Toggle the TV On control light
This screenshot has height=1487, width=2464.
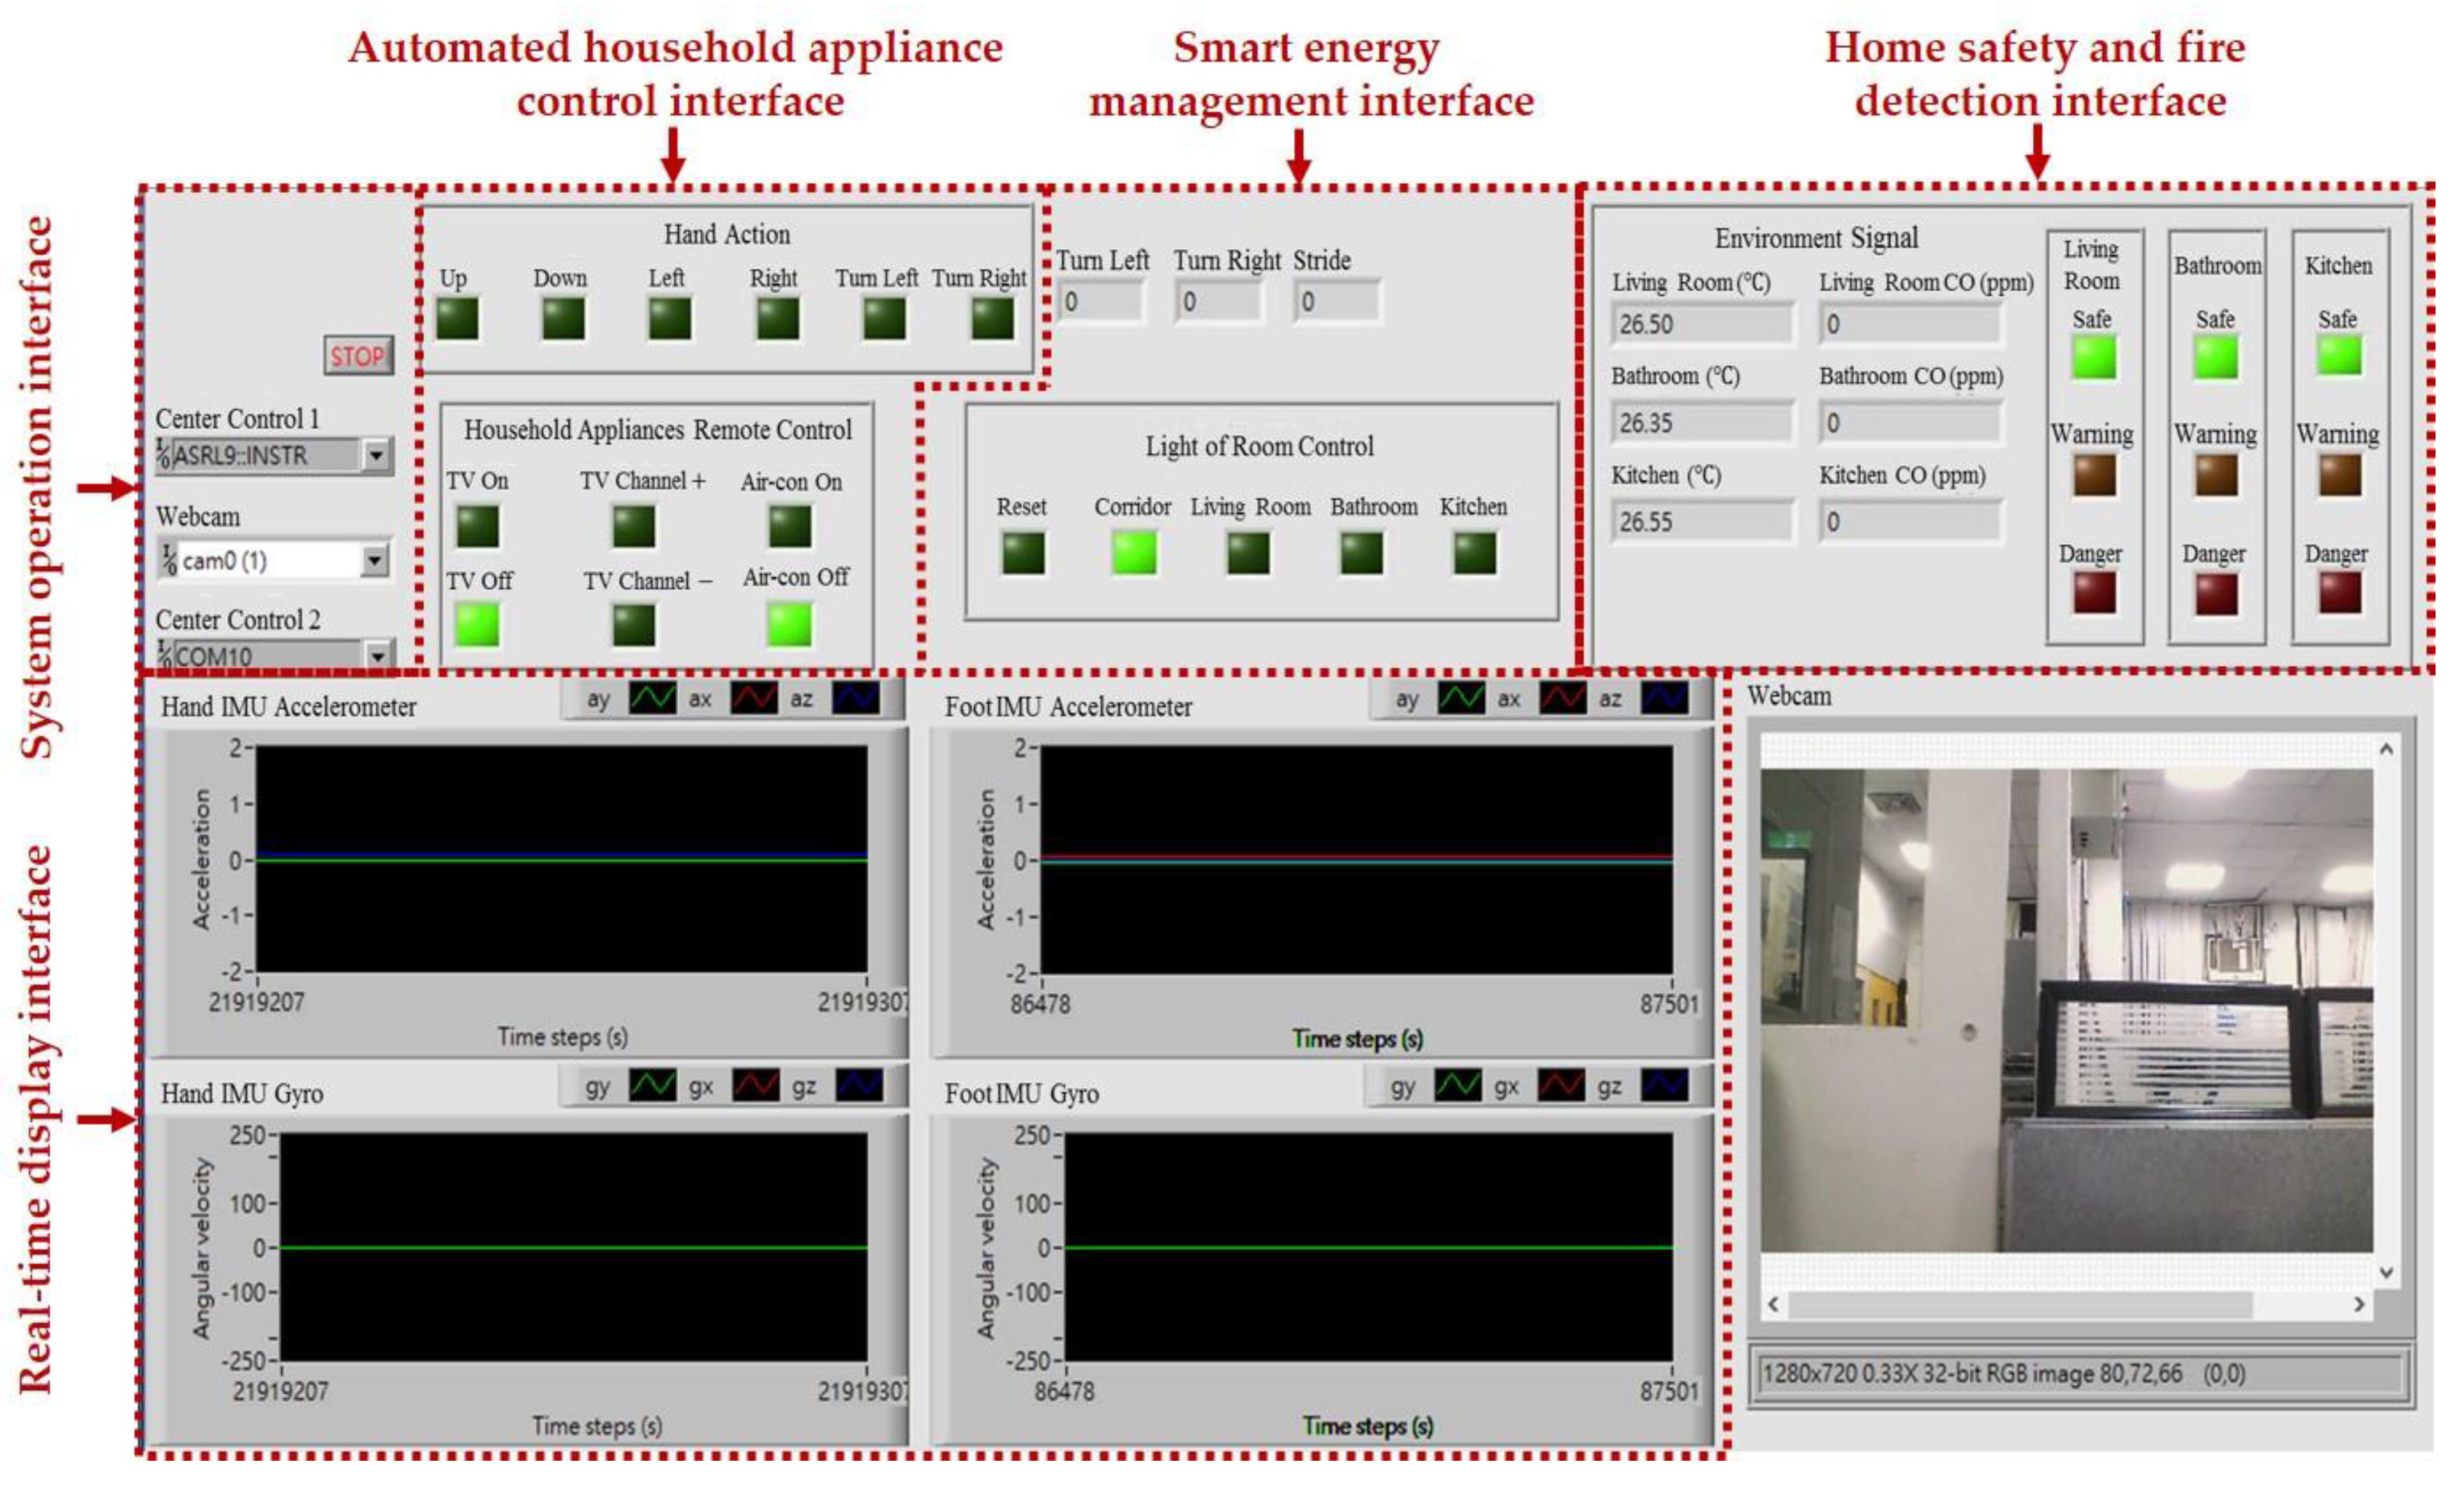pyautogui.click(x=477, y=526)
